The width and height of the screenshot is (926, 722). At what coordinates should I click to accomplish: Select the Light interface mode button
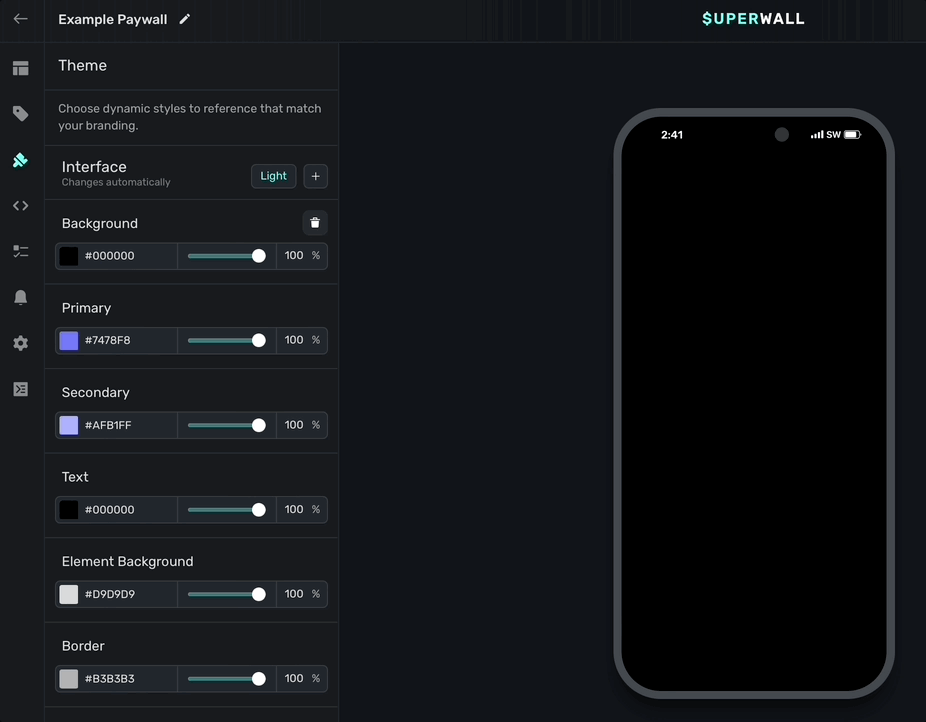tap(273, 176)
